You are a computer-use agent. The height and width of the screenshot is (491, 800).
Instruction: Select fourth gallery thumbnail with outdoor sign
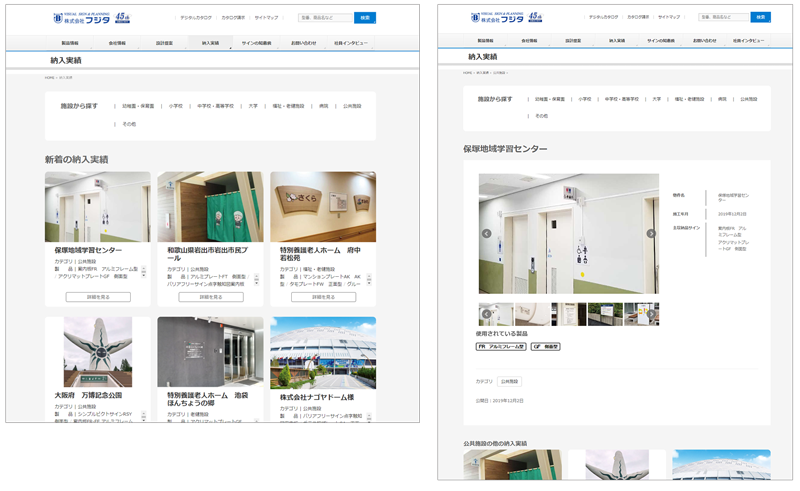point(605,314)
